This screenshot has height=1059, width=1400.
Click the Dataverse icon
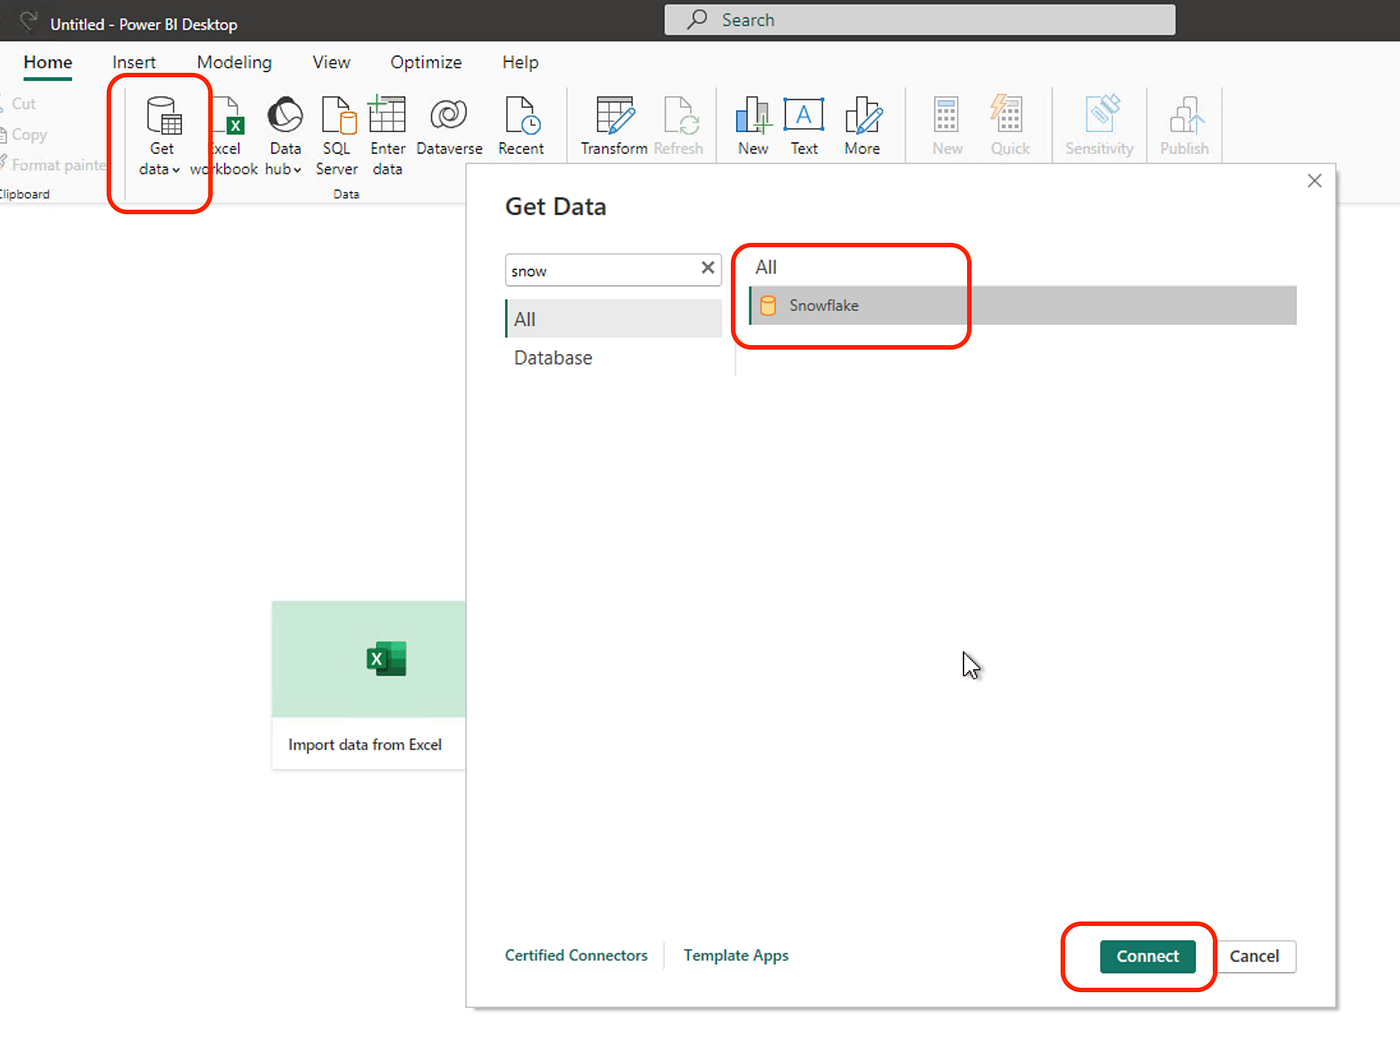click(449, 115)
